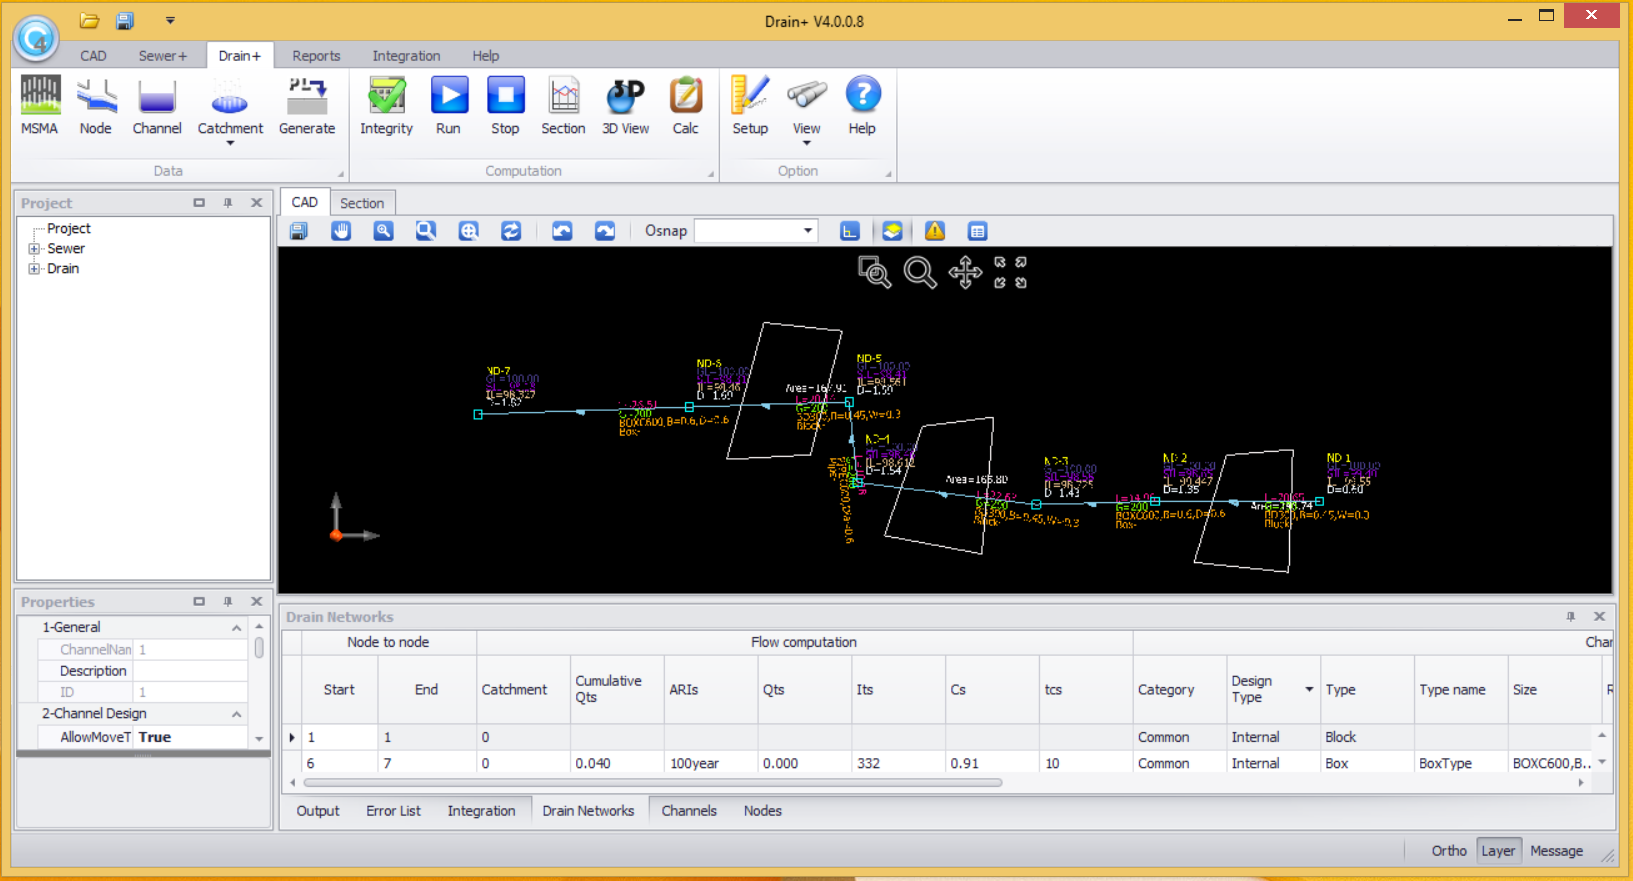
Task: Click quick access save icon
Action: click(125, 20)
